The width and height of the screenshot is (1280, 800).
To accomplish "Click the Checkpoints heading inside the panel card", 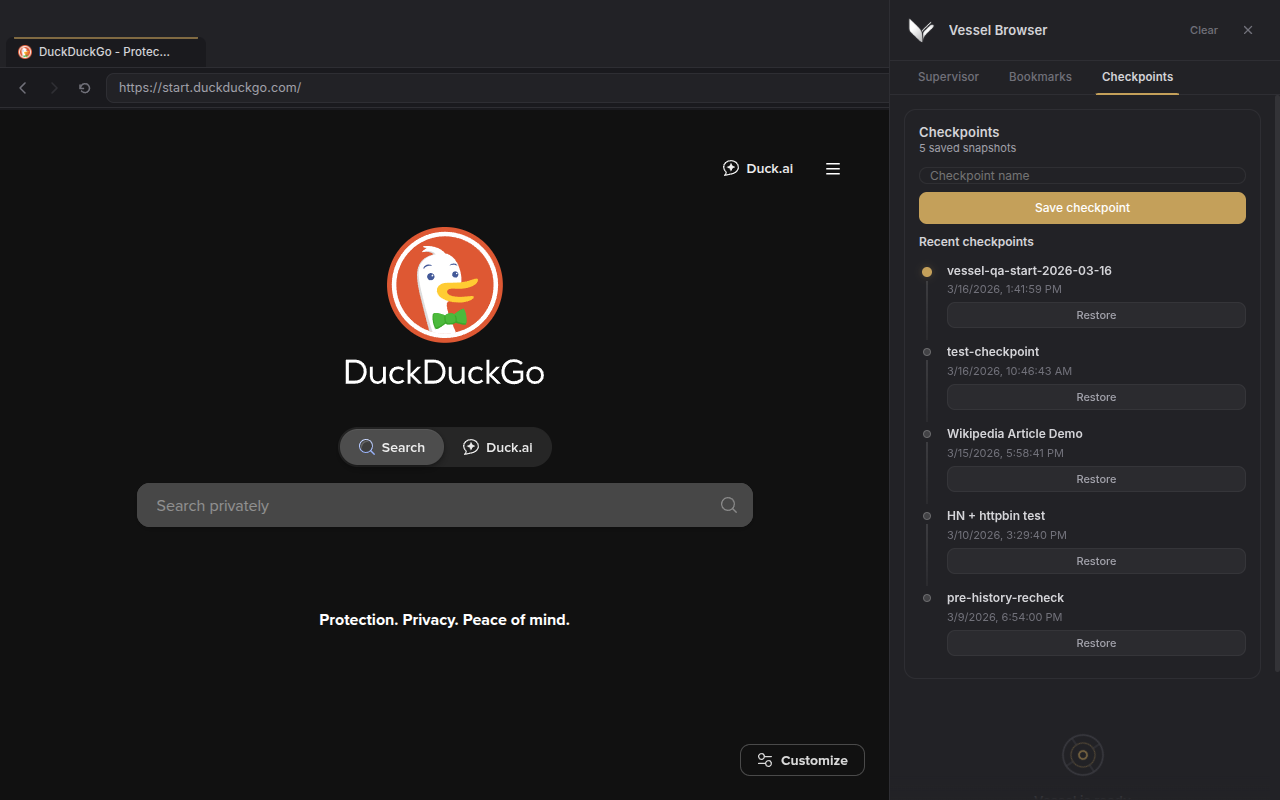I will click(x=959, y=132).
